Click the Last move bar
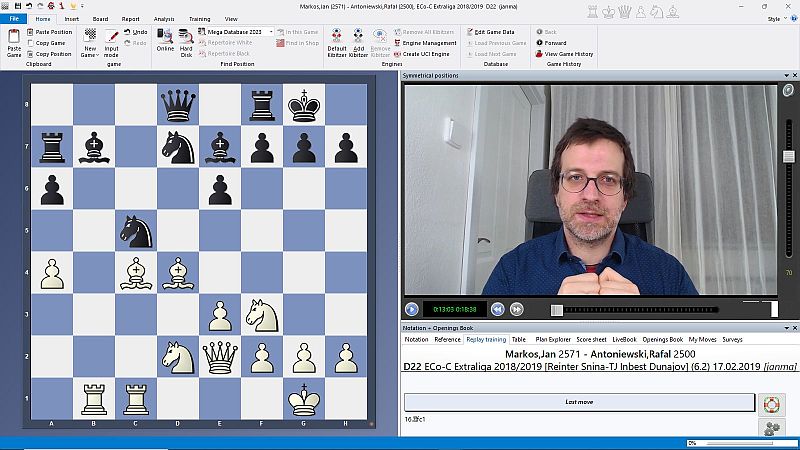800x450 pixels. [578, 402]
